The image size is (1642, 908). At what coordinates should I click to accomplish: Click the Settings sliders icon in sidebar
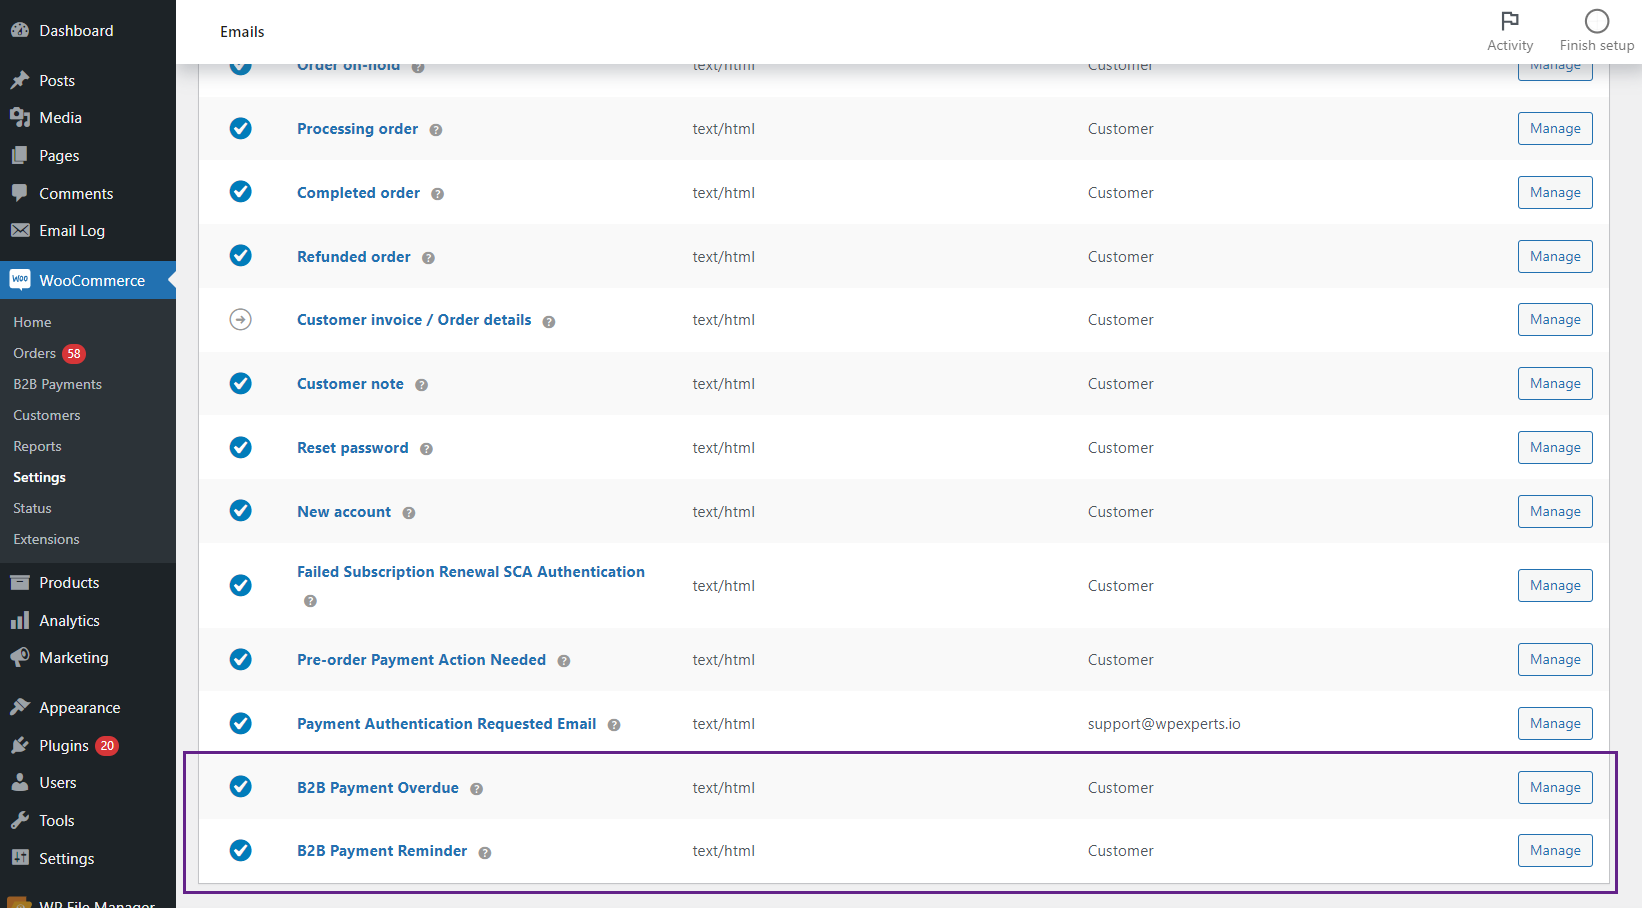pos(20,858)
